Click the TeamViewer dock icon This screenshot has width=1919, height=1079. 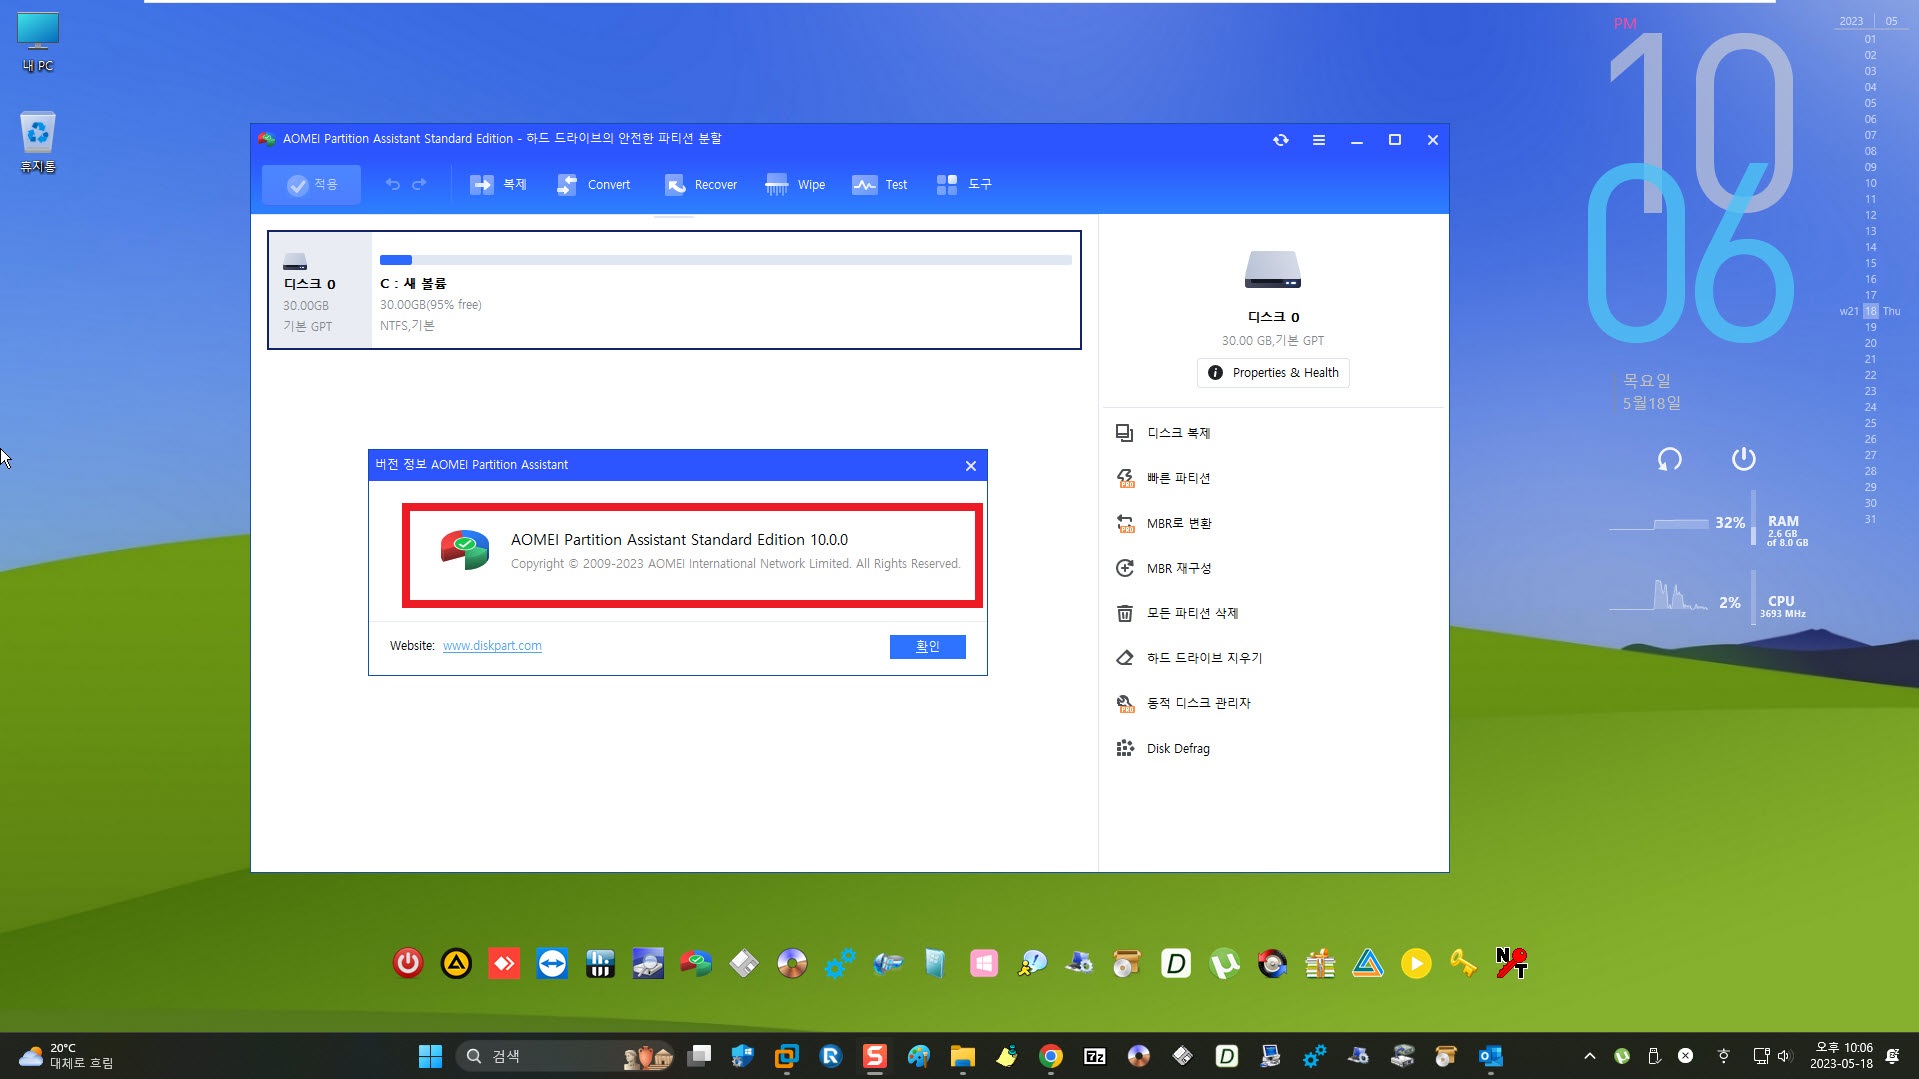coord(552,964)
